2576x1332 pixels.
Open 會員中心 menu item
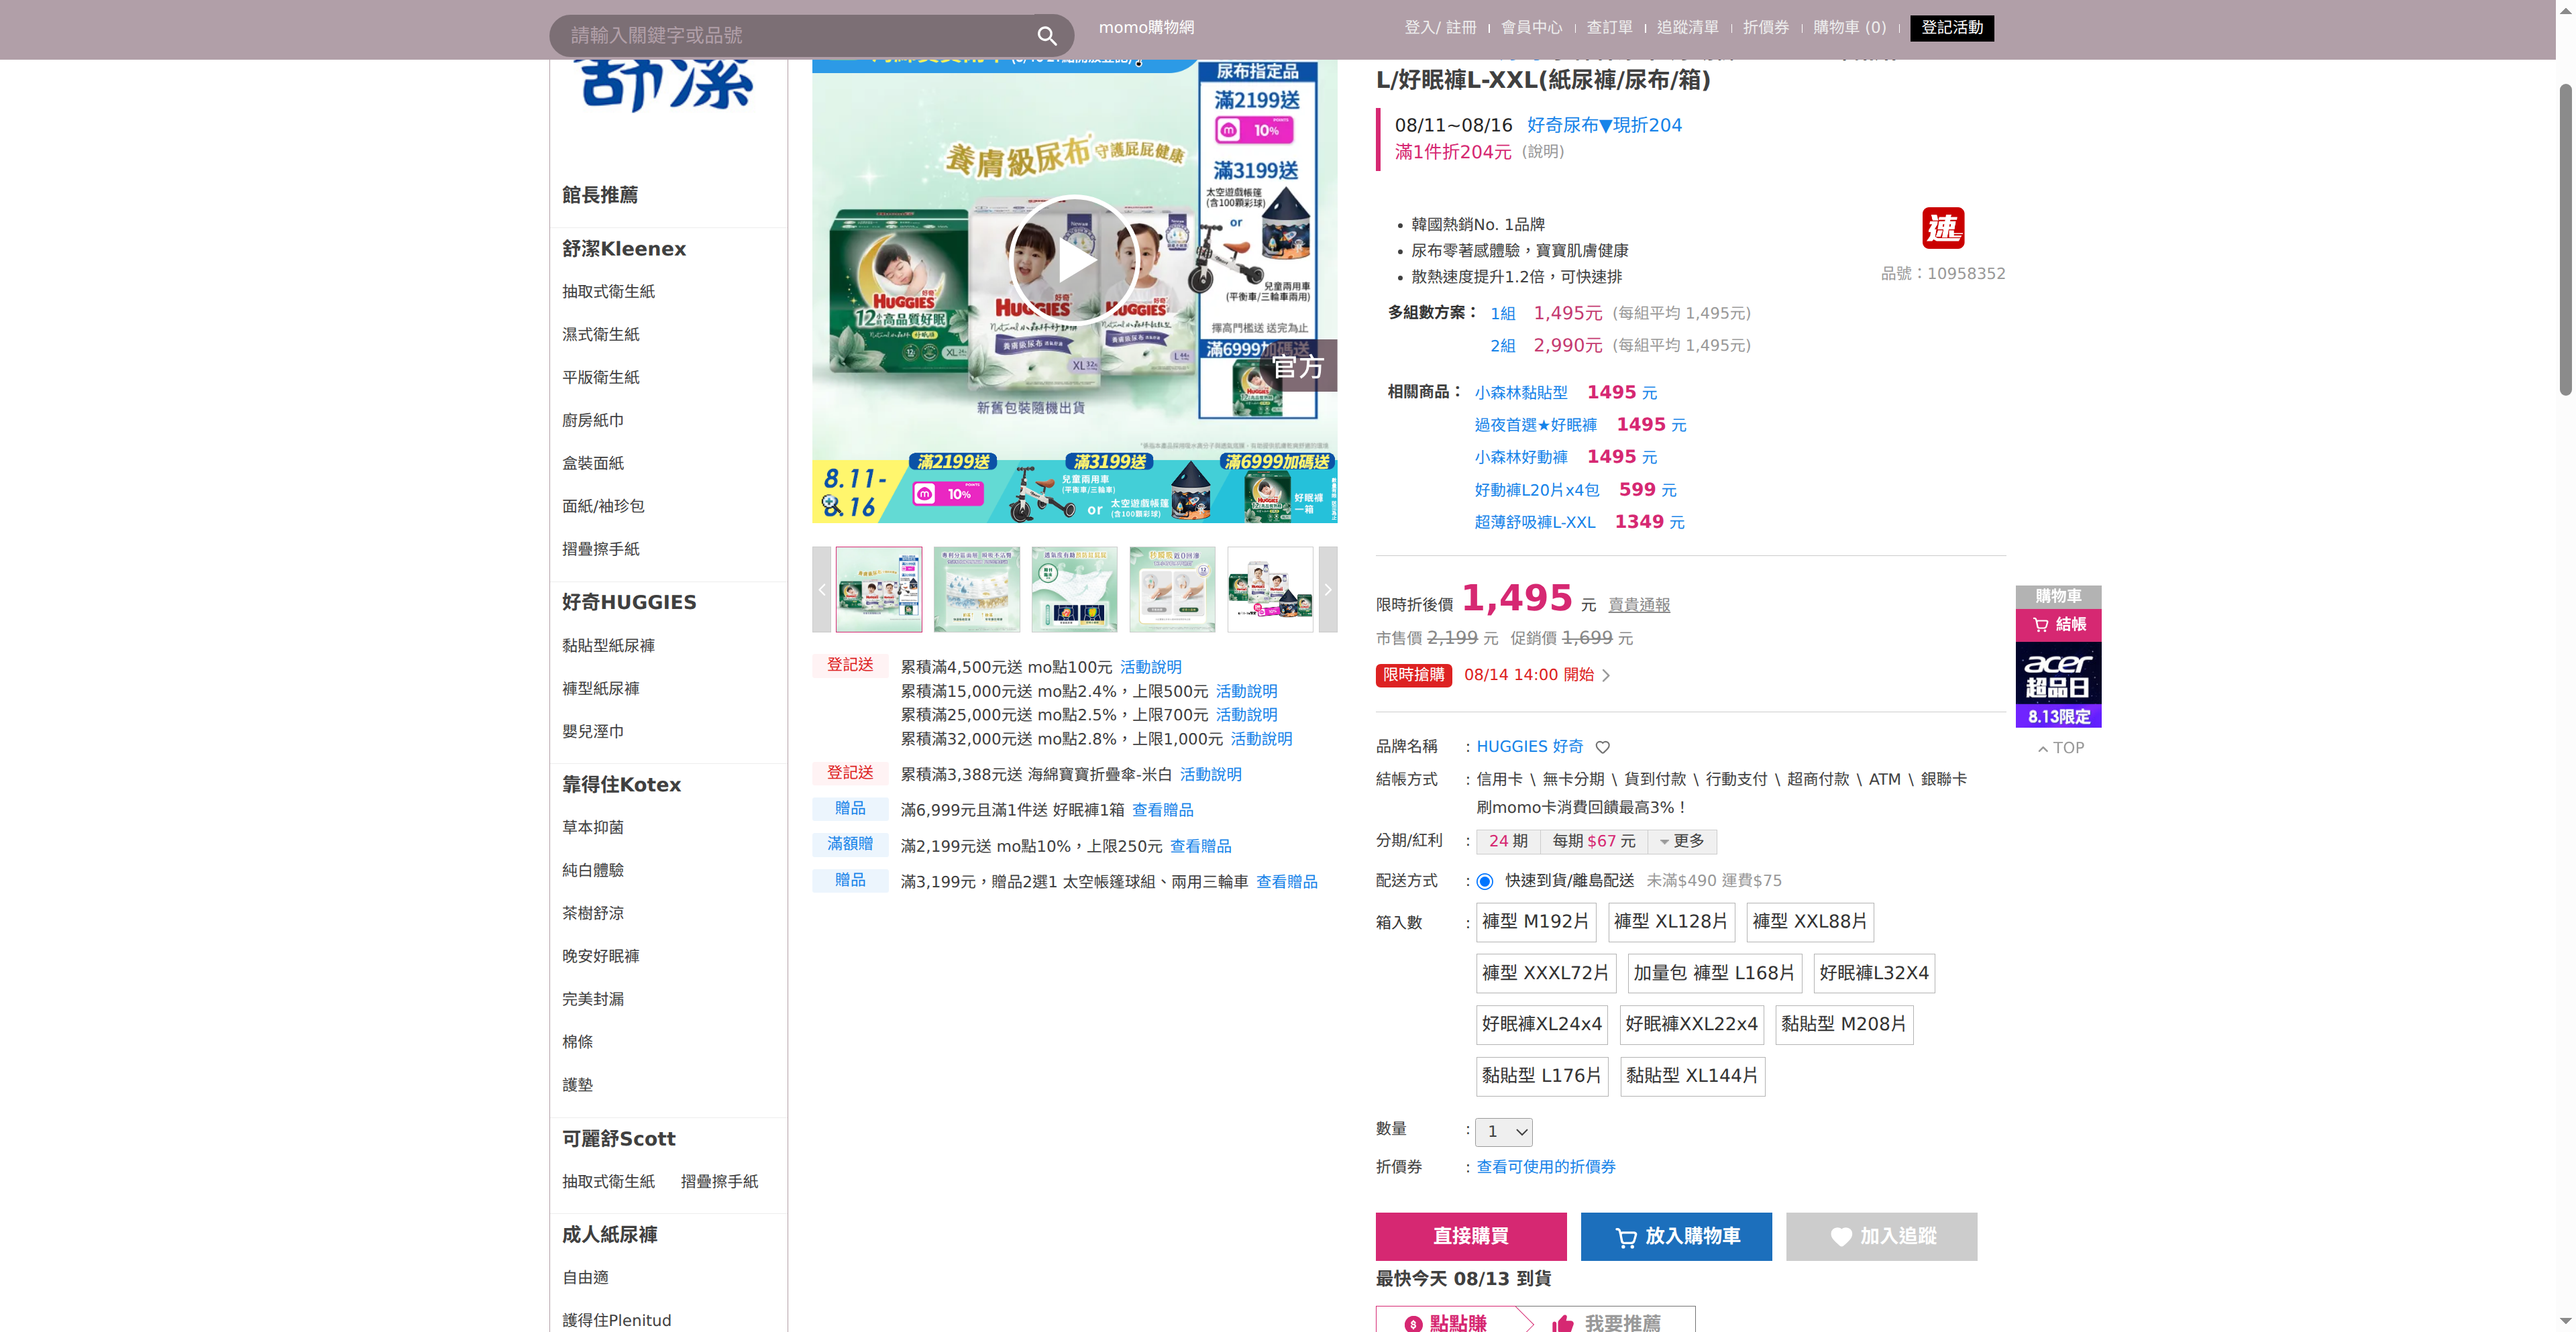[1531, 28]
